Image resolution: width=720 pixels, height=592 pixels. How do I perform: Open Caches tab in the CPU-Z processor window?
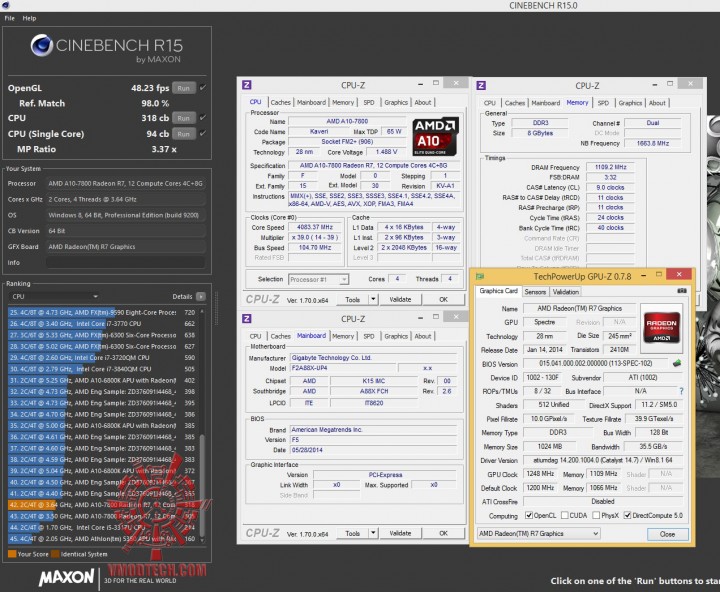click(x=281, y=102)
